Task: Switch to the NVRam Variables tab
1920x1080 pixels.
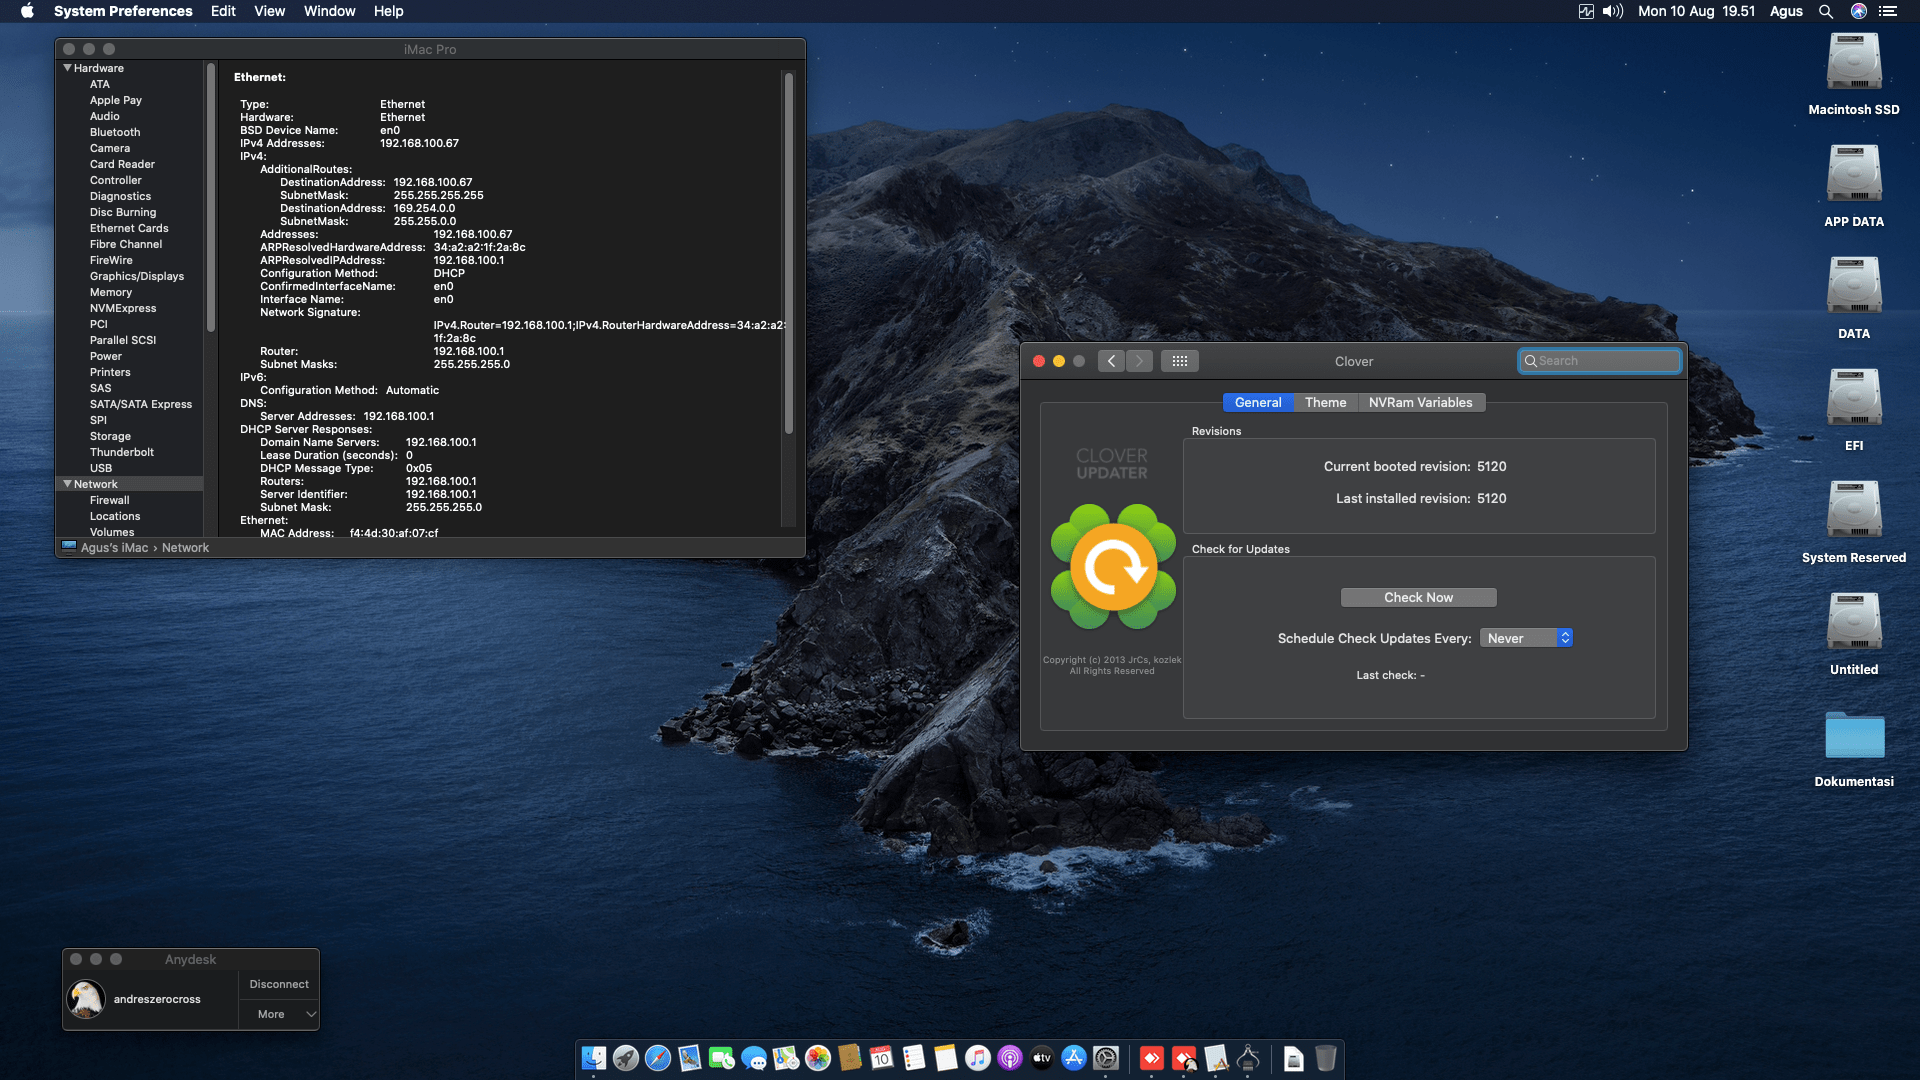Action: tap(1421, 402)
